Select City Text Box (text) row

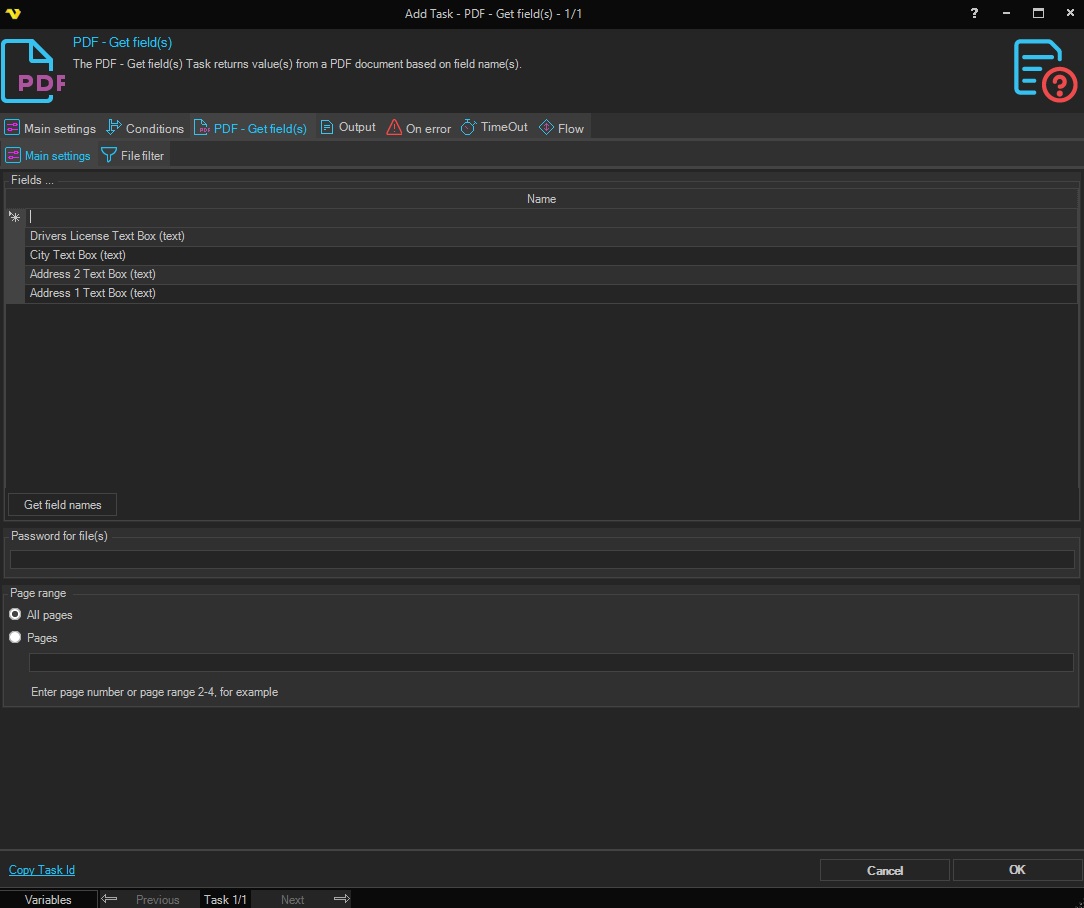(551, 255)
